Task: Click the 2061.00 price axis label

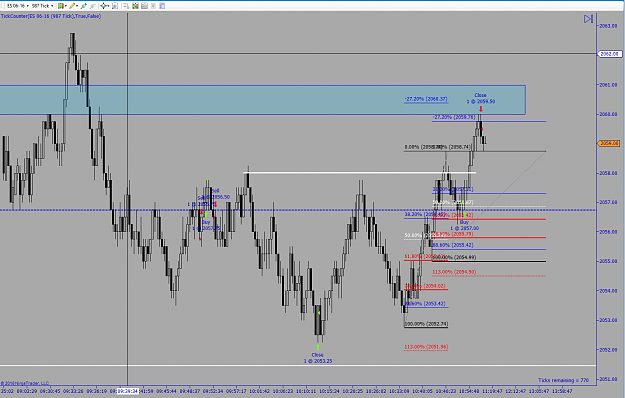Action: coord(609,85)
